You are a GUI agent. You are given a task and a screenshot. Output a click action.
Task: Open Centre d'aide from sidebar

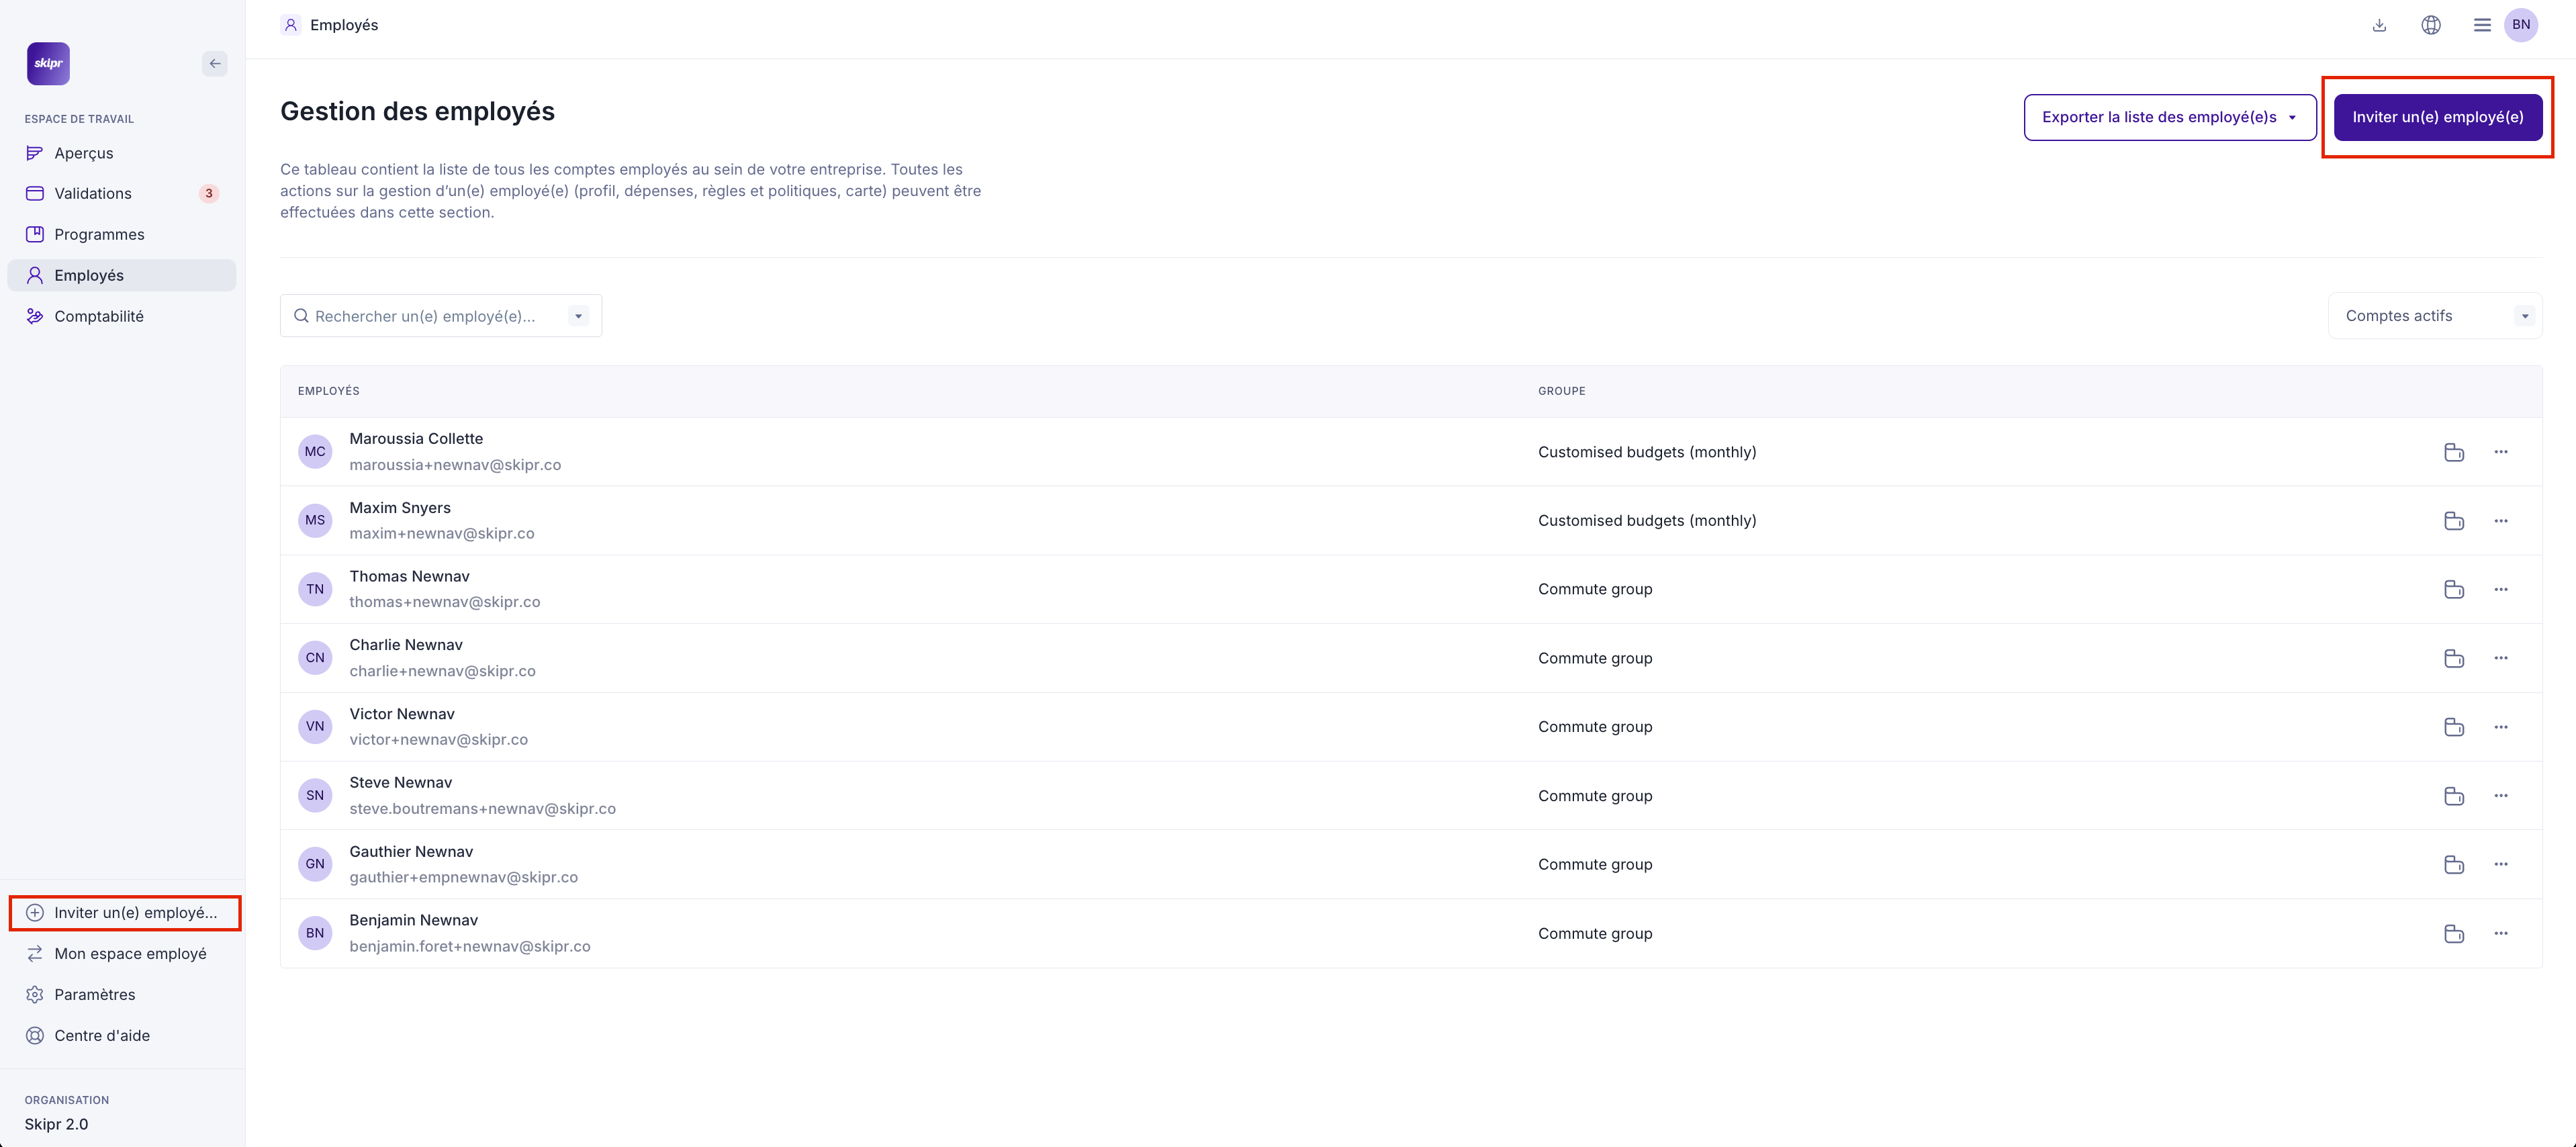click(x=102, y=1036)
